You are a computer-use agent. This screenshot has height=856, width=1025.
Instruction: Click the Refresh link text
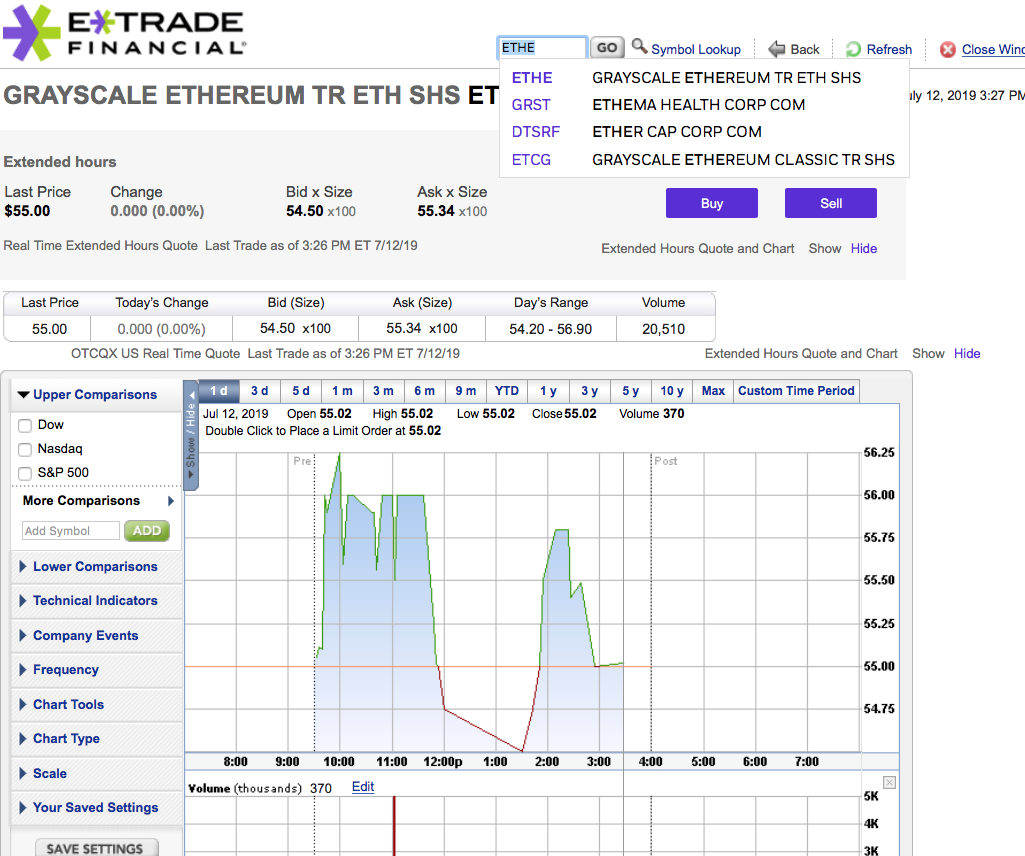pos(889,49)
